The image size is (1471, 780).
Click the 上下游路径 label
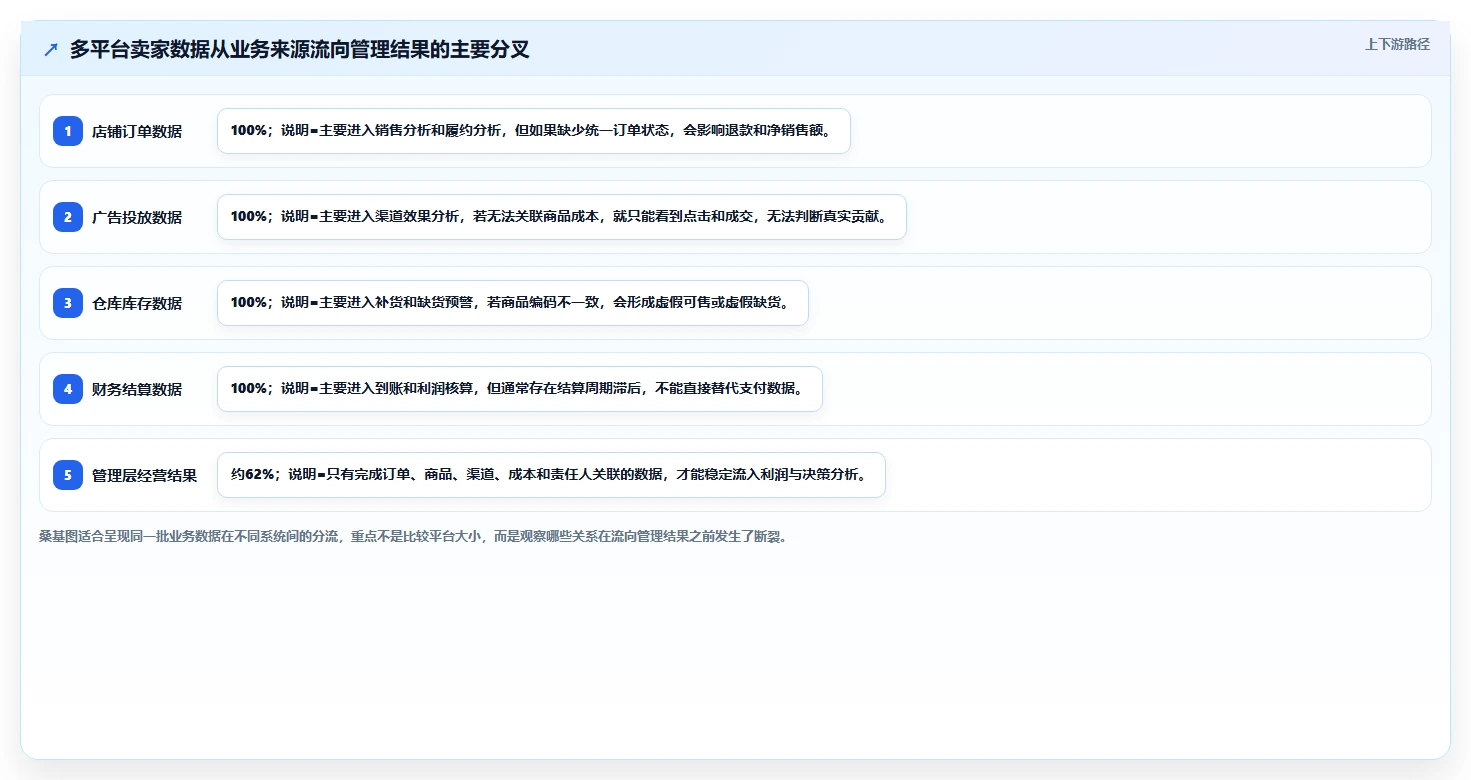click(1397, 44)
